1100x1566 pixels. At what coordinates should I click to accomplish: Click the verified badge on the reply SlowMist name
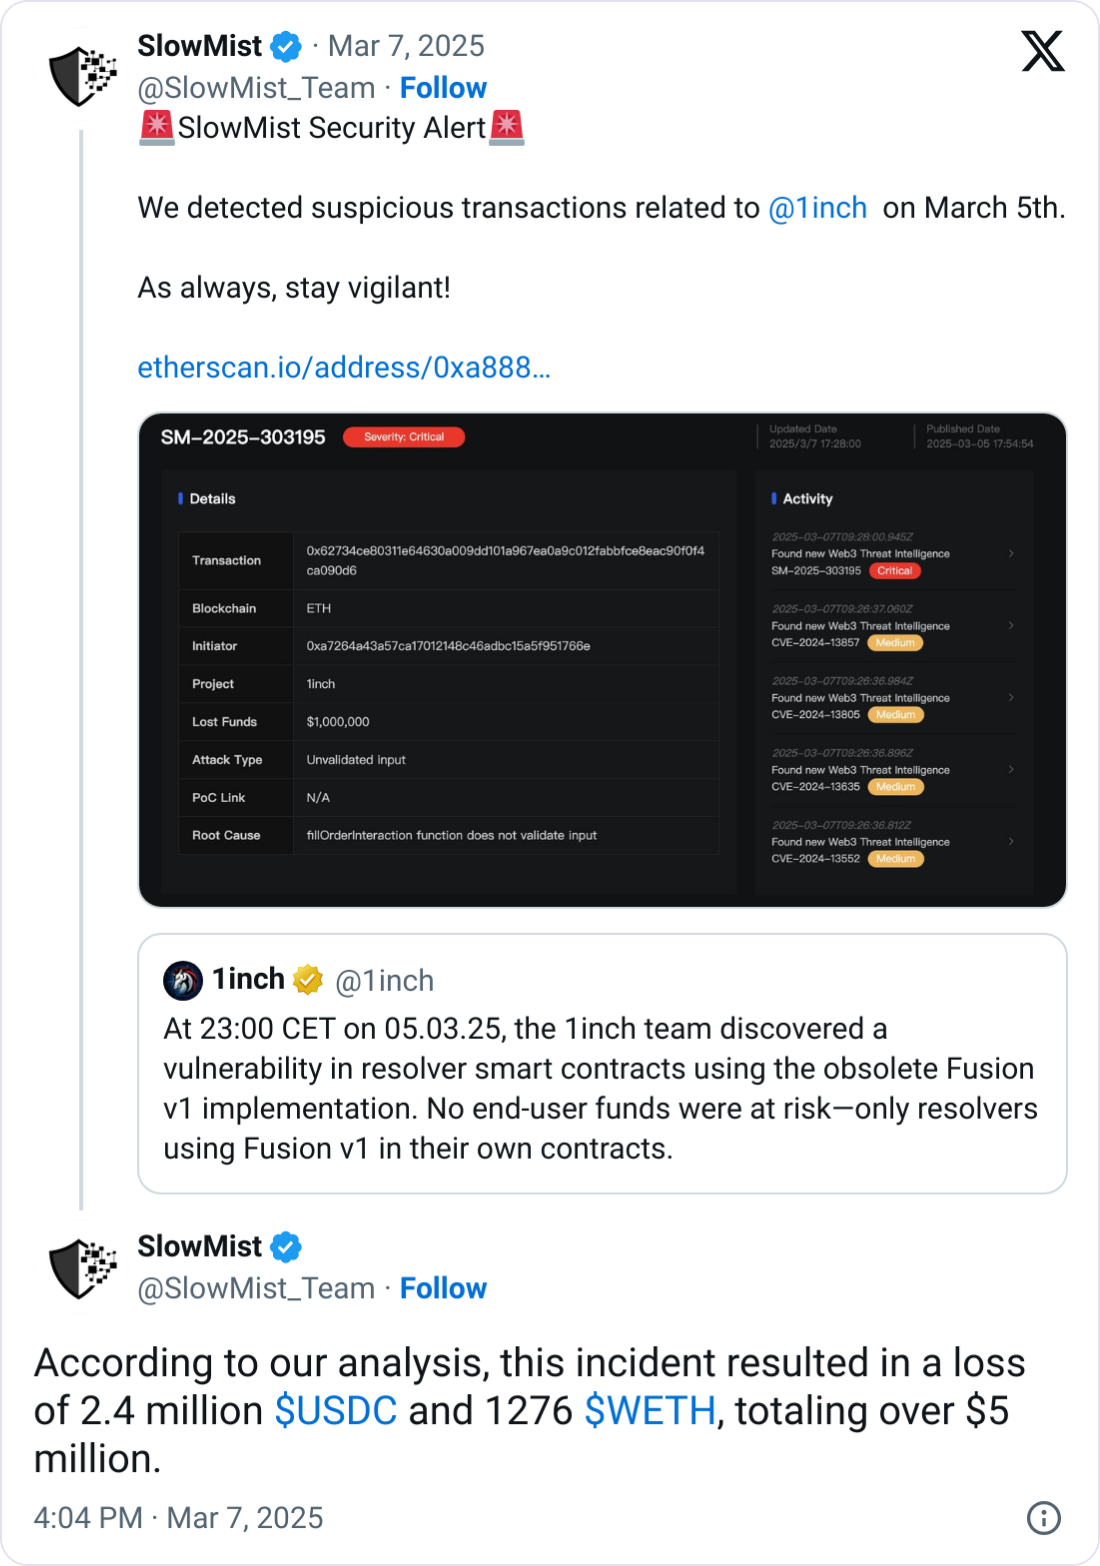pos(286,1247)
